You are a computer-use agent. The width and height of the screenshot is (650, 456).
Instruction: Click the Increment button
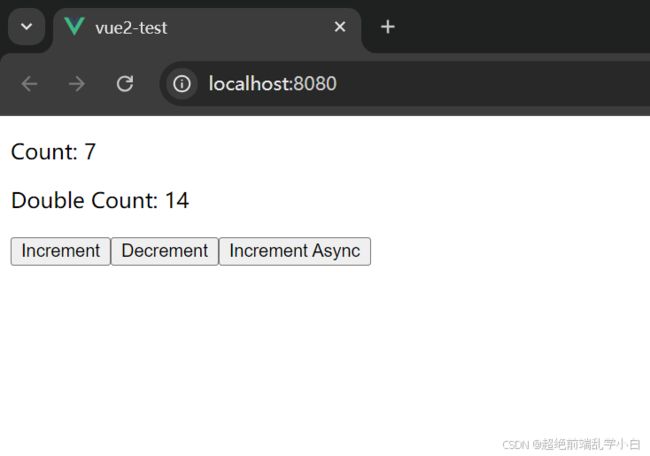tap(61, 251)
